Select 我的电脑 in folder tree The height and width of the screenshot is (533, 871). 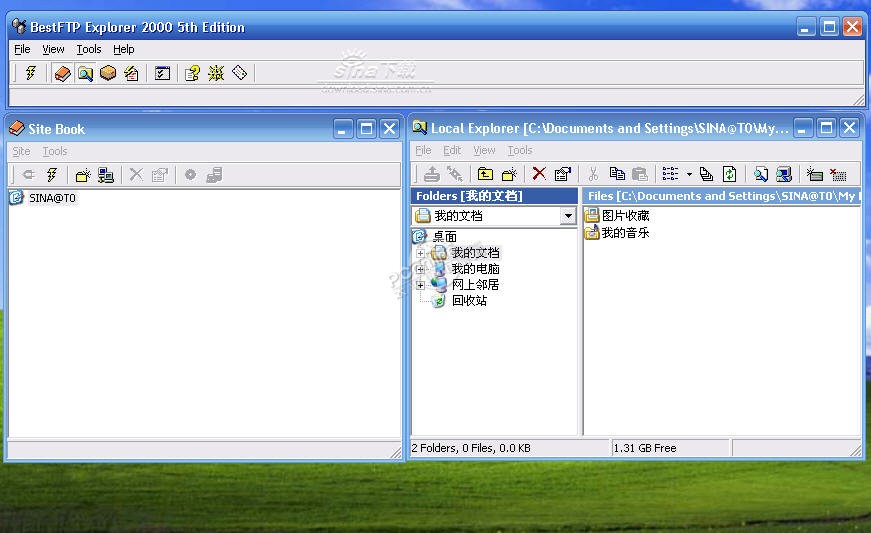tap(475, 269)
